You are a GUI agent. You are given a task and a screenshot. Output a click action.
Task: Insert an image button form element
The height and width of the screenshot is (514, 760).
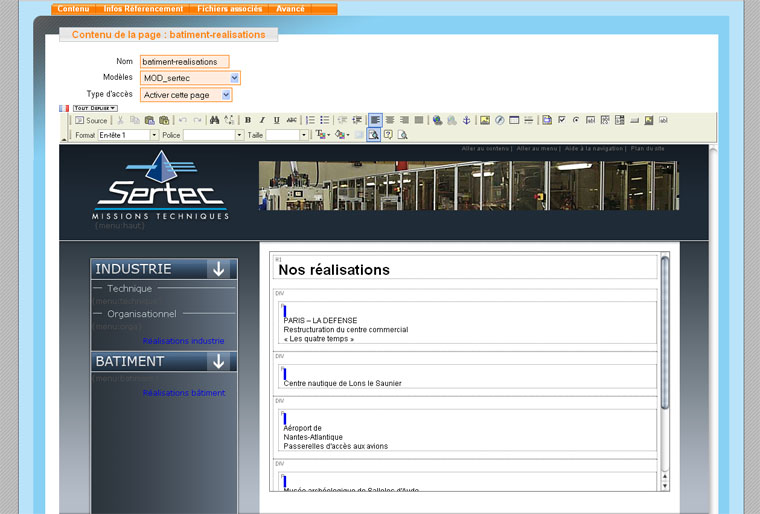pos(649,120)
